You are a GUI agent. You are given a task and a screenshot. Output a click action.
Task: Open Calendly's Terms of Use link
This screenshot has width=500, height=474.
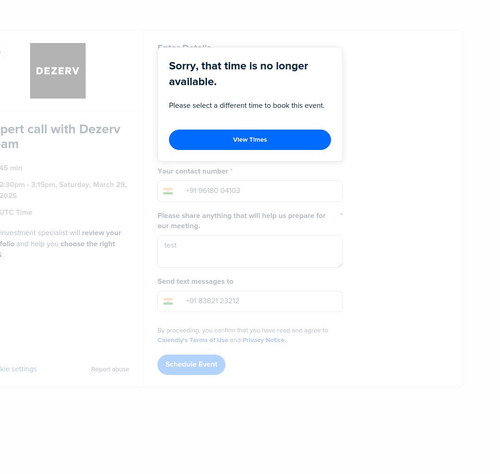coord(193,340)
